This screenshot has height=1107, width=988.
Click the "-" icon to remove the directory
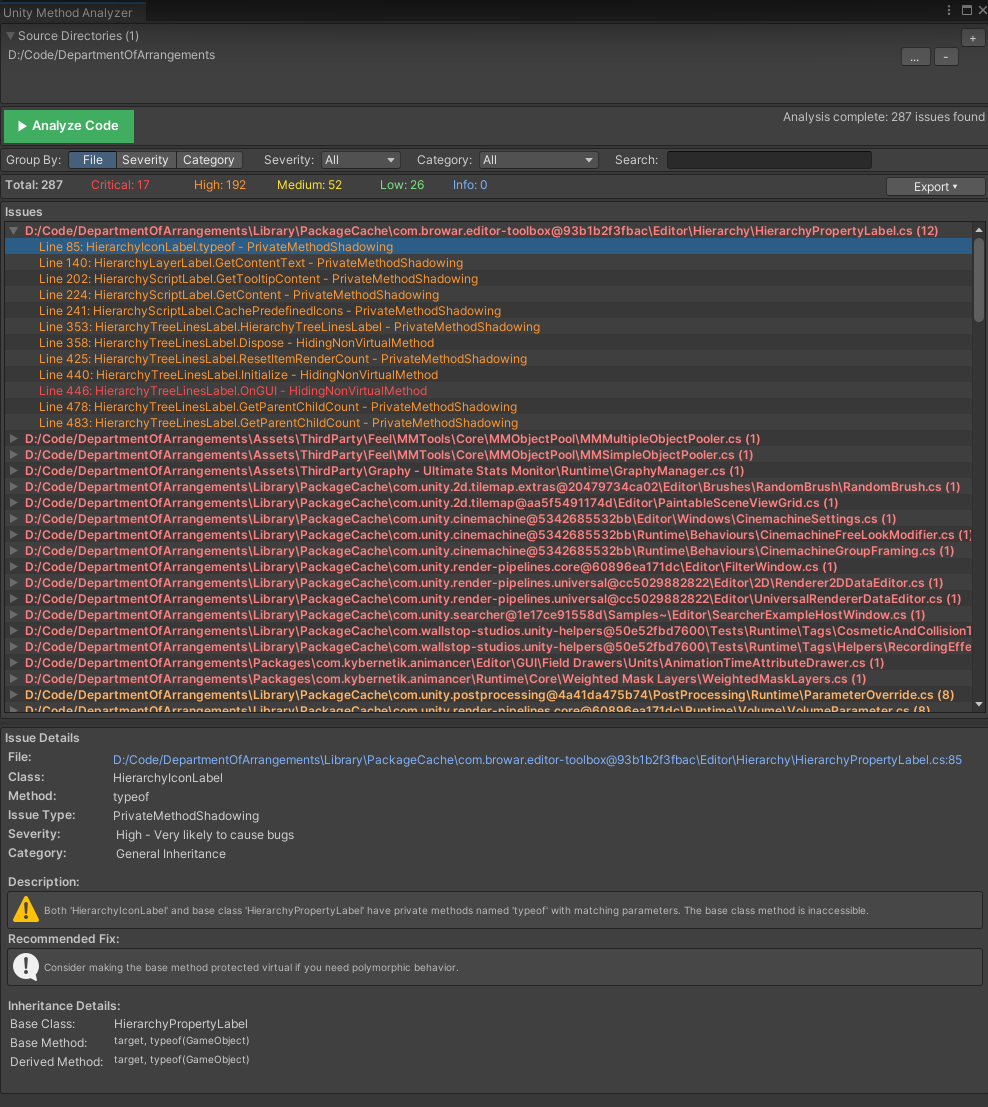[x=945, y=57]
